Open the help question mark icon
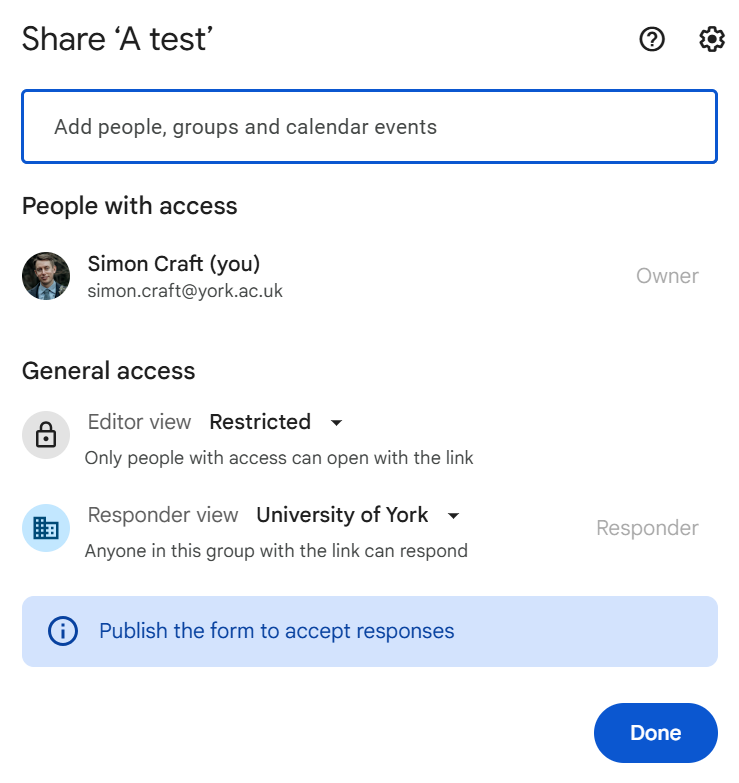This screenshot has height=783, width=739. (x=652, y=40)
